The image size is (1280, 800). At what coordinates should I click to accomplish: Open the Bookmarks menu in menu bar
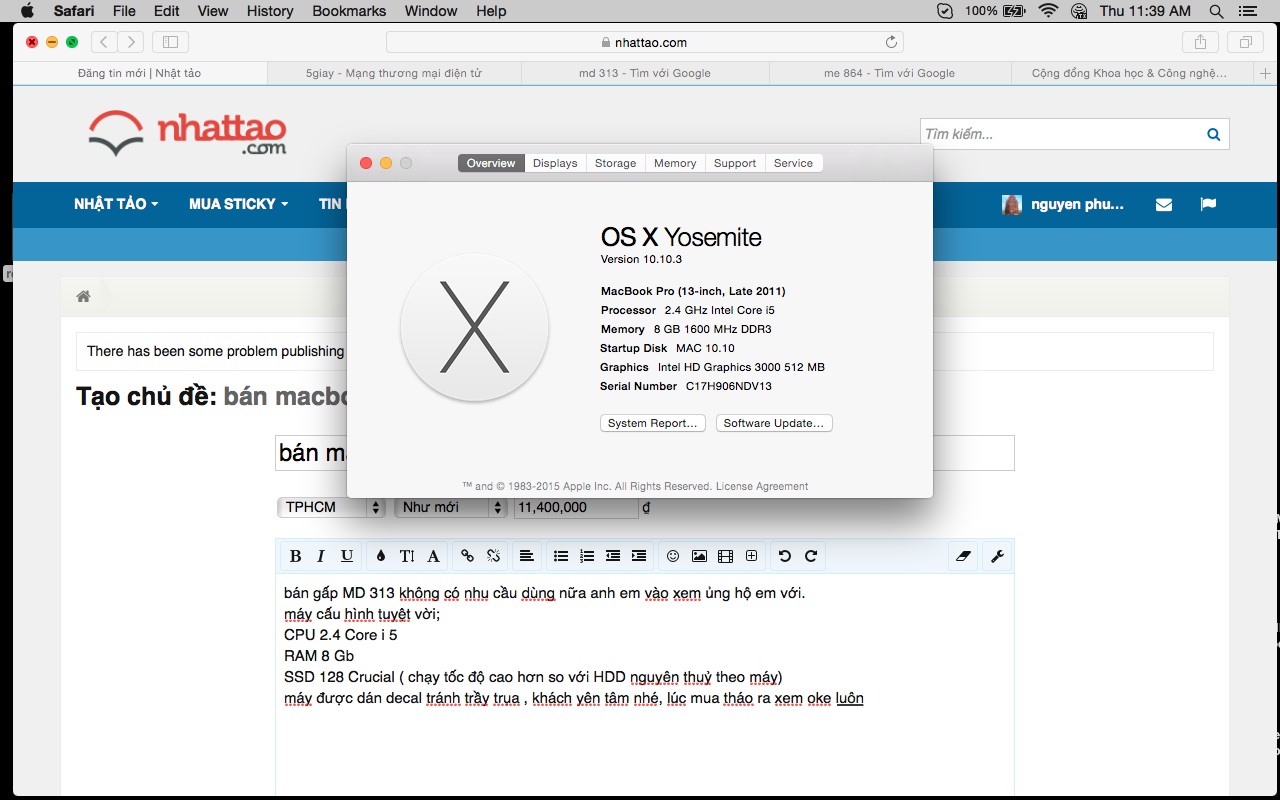point(349,11)
